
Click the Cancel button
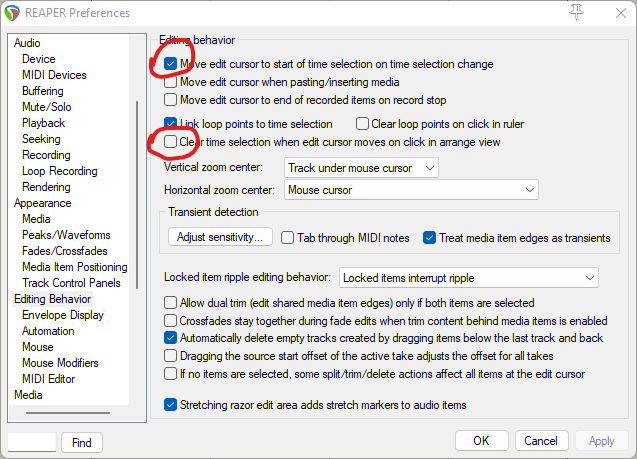pos(541,441)
